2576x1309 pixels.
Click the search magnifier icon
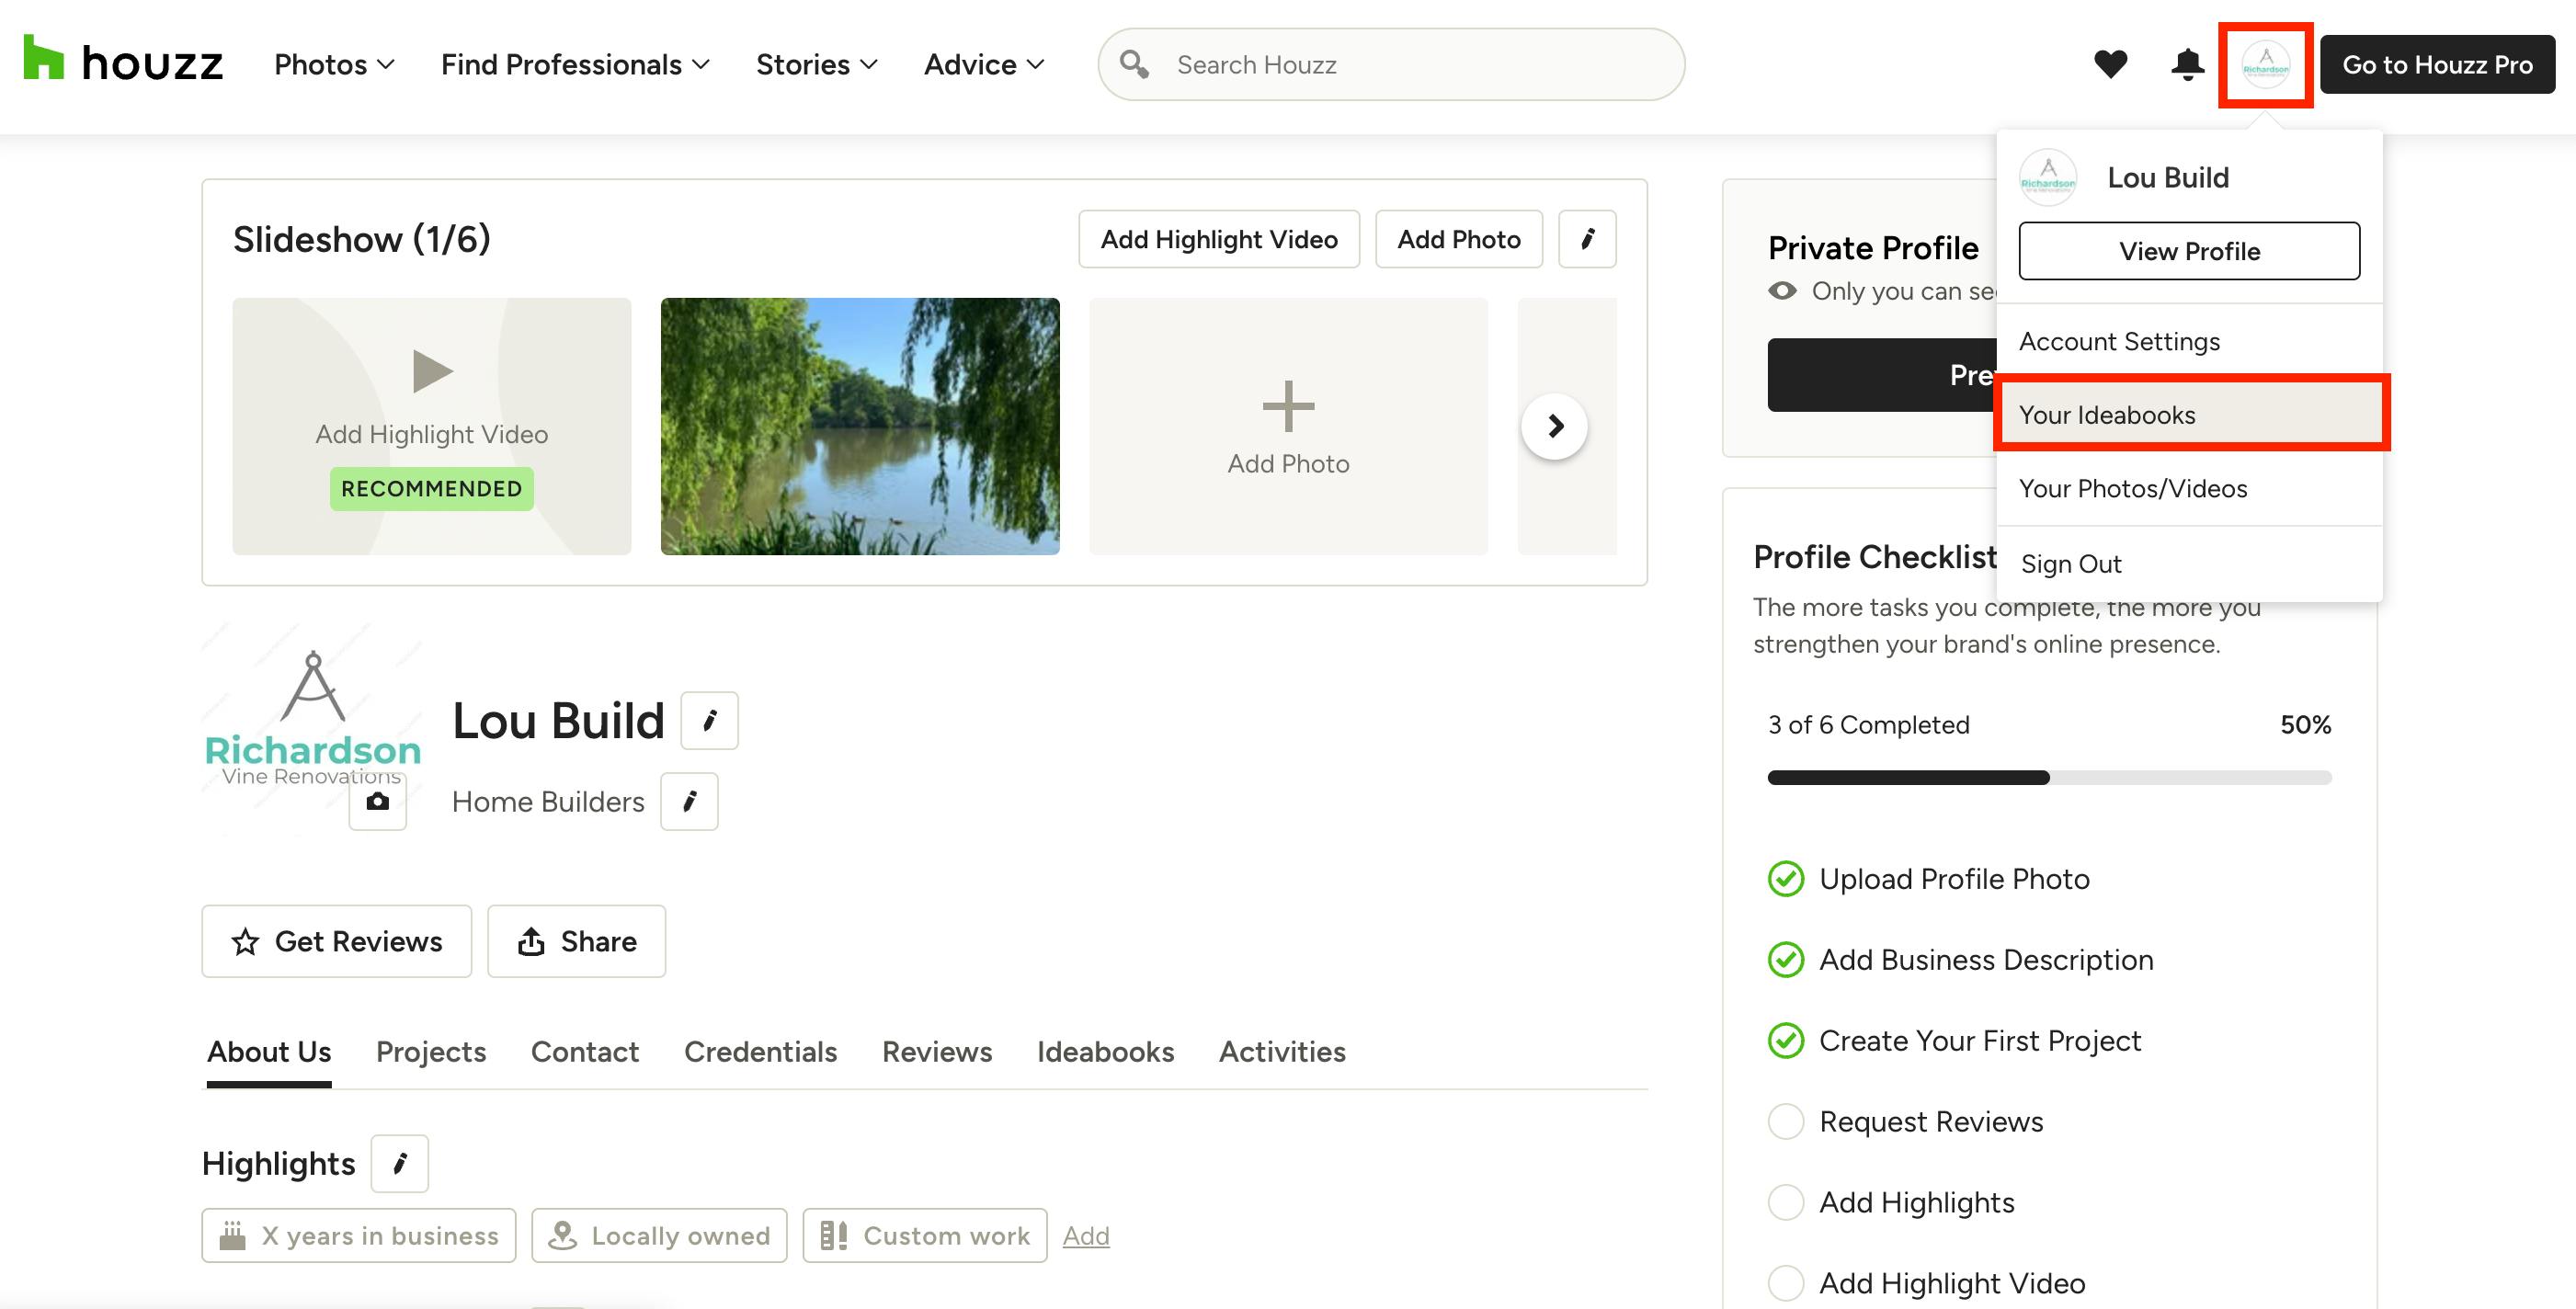1133,64
